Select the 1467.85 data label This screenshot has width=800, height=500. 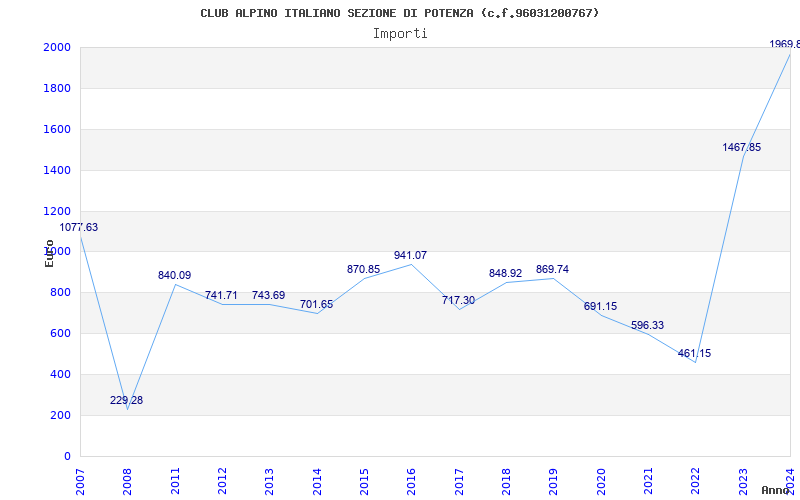coord(742,147)
